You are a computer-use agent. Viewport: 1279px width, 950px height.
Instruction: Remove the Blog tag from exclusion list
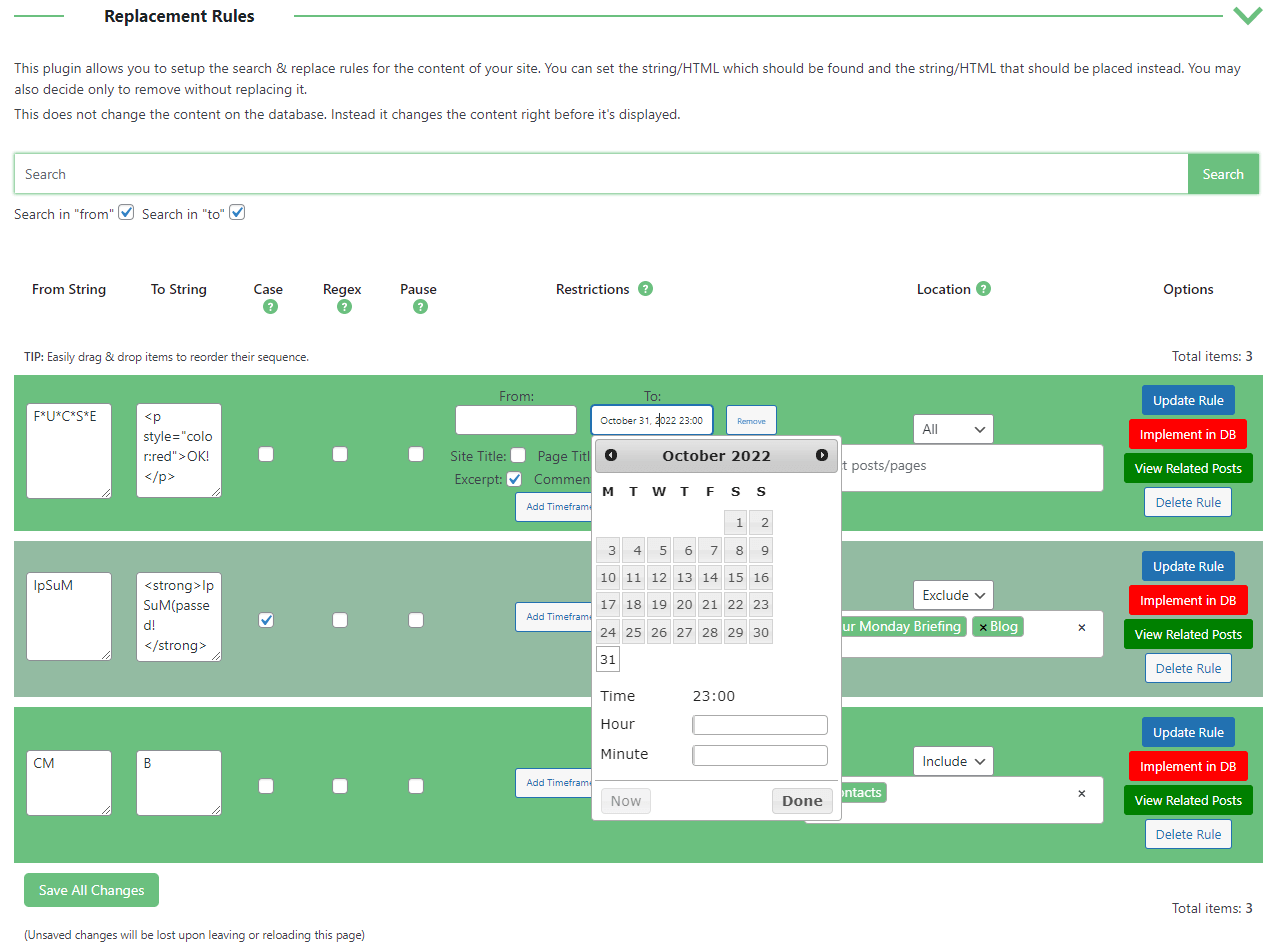coord(983,627)
